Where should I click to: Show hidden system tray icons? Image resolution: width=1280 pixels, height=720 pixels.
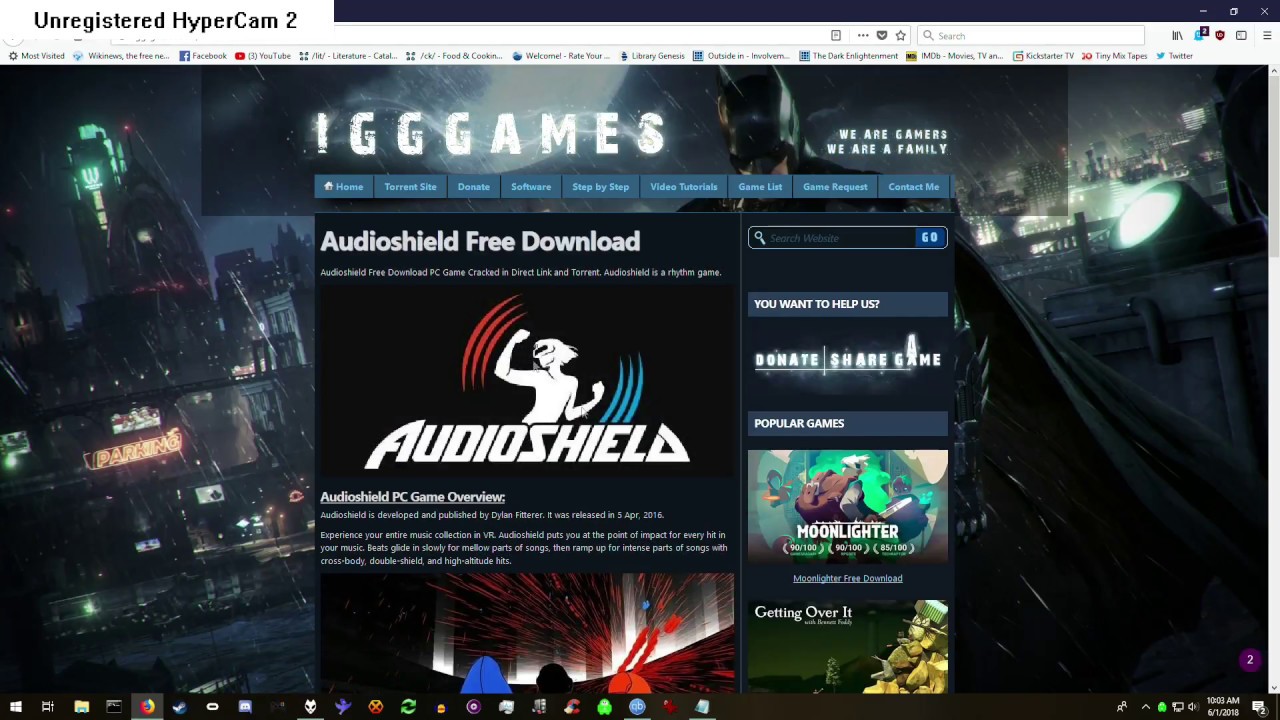(x=1146, y=707)
